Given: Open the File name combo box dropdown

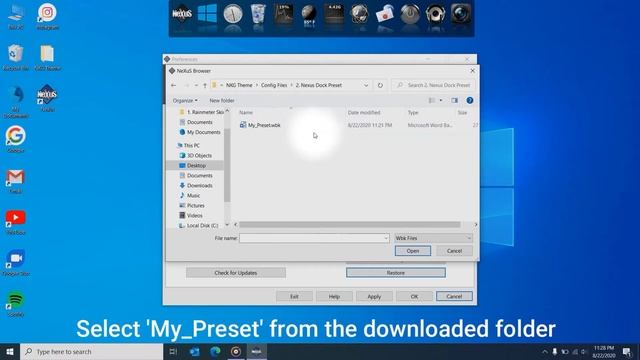Looking at the screenshot, I should coord(386,238).
